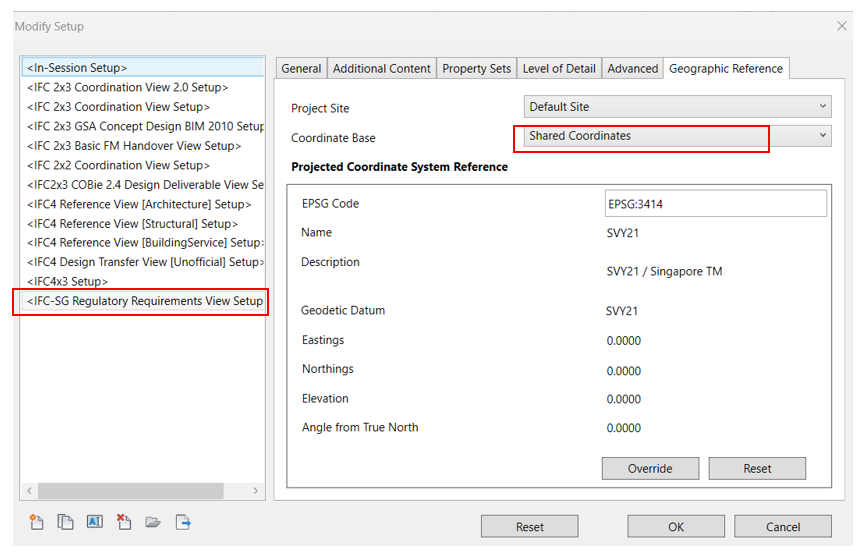Click inside the EPSG Code field
This screenshot has height=552, width=856.
tap(715, 204)
